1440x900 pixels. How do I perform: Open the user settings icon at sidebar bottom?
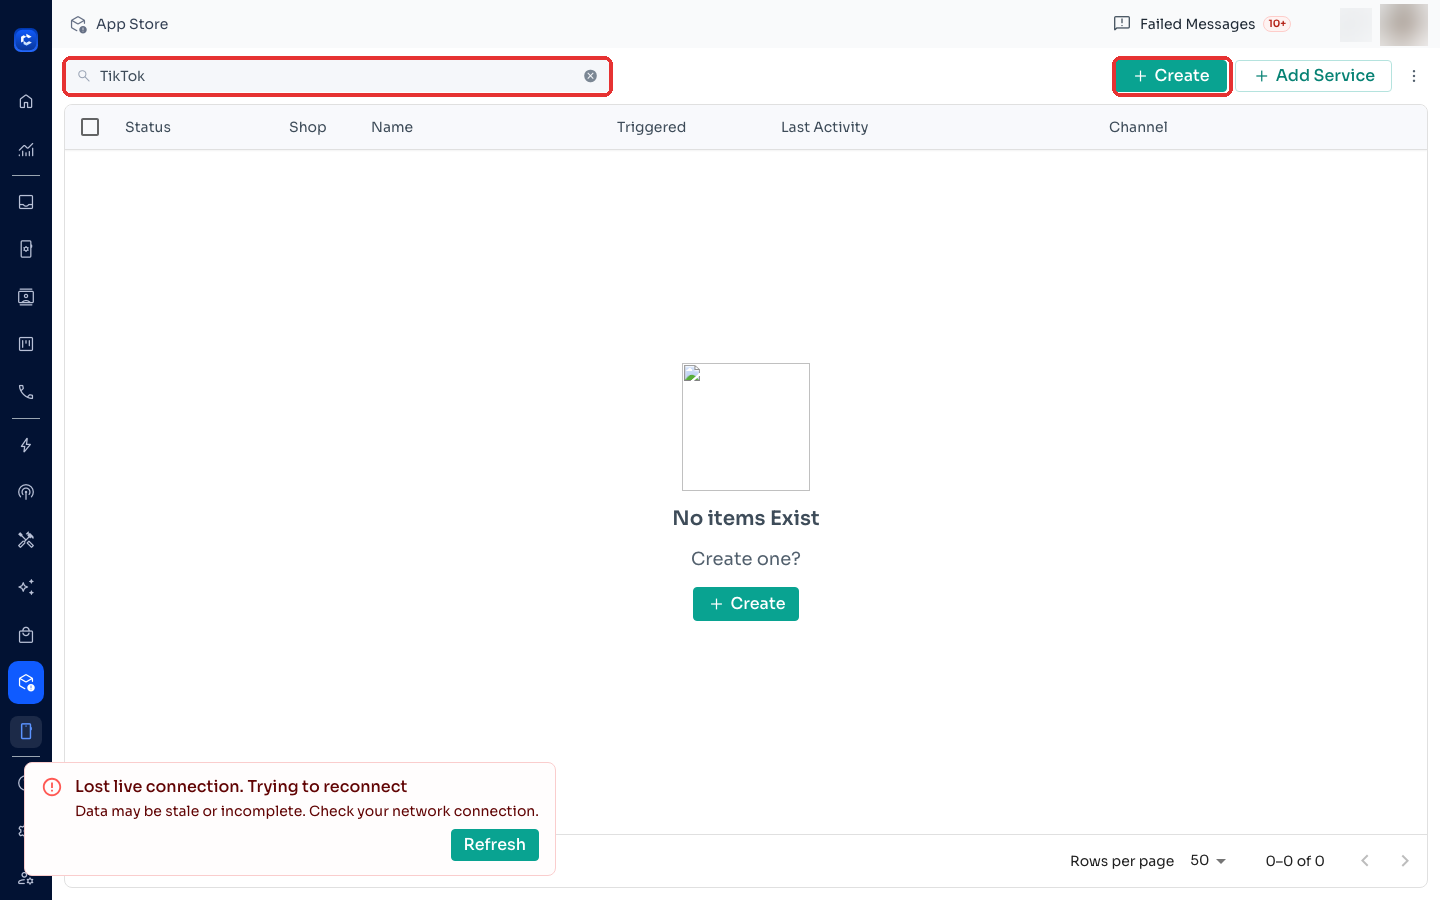(x=26, y=878)
